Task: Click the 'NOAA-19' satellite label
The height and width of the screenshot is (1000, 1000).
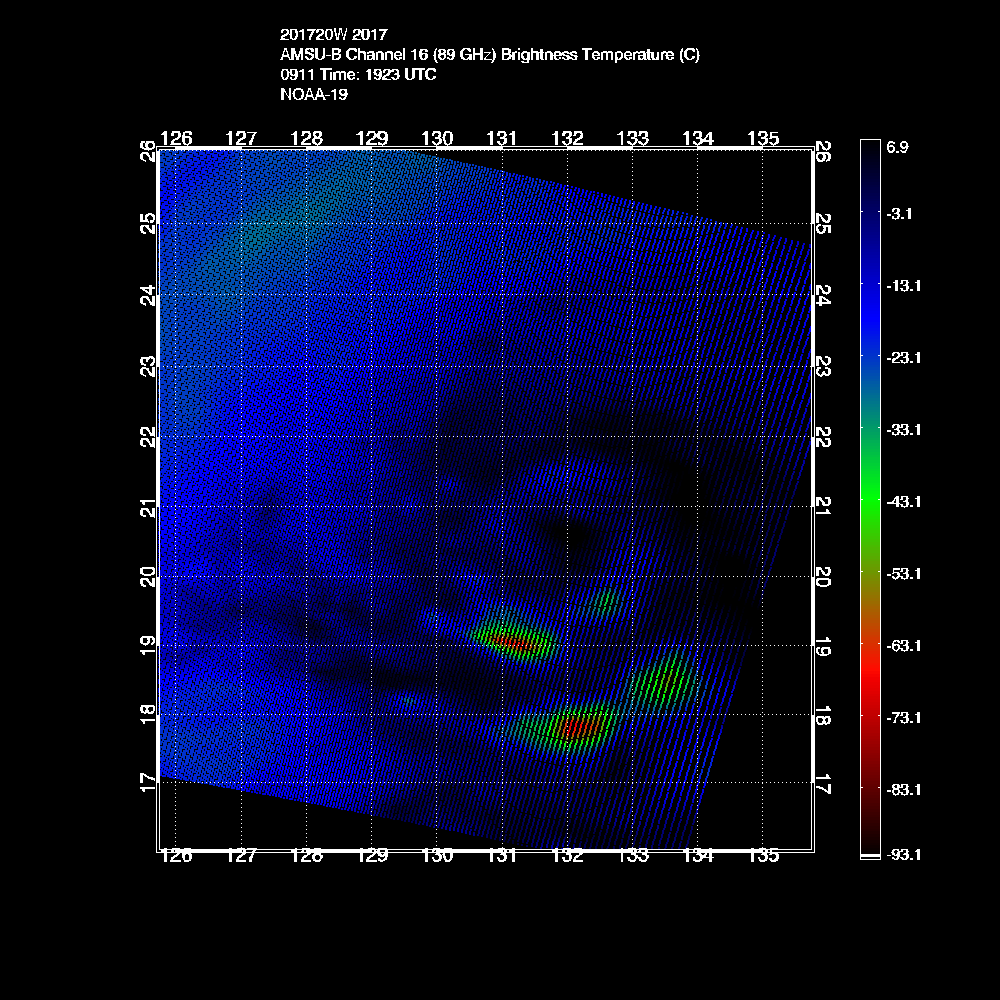Action: coord(315,96)
